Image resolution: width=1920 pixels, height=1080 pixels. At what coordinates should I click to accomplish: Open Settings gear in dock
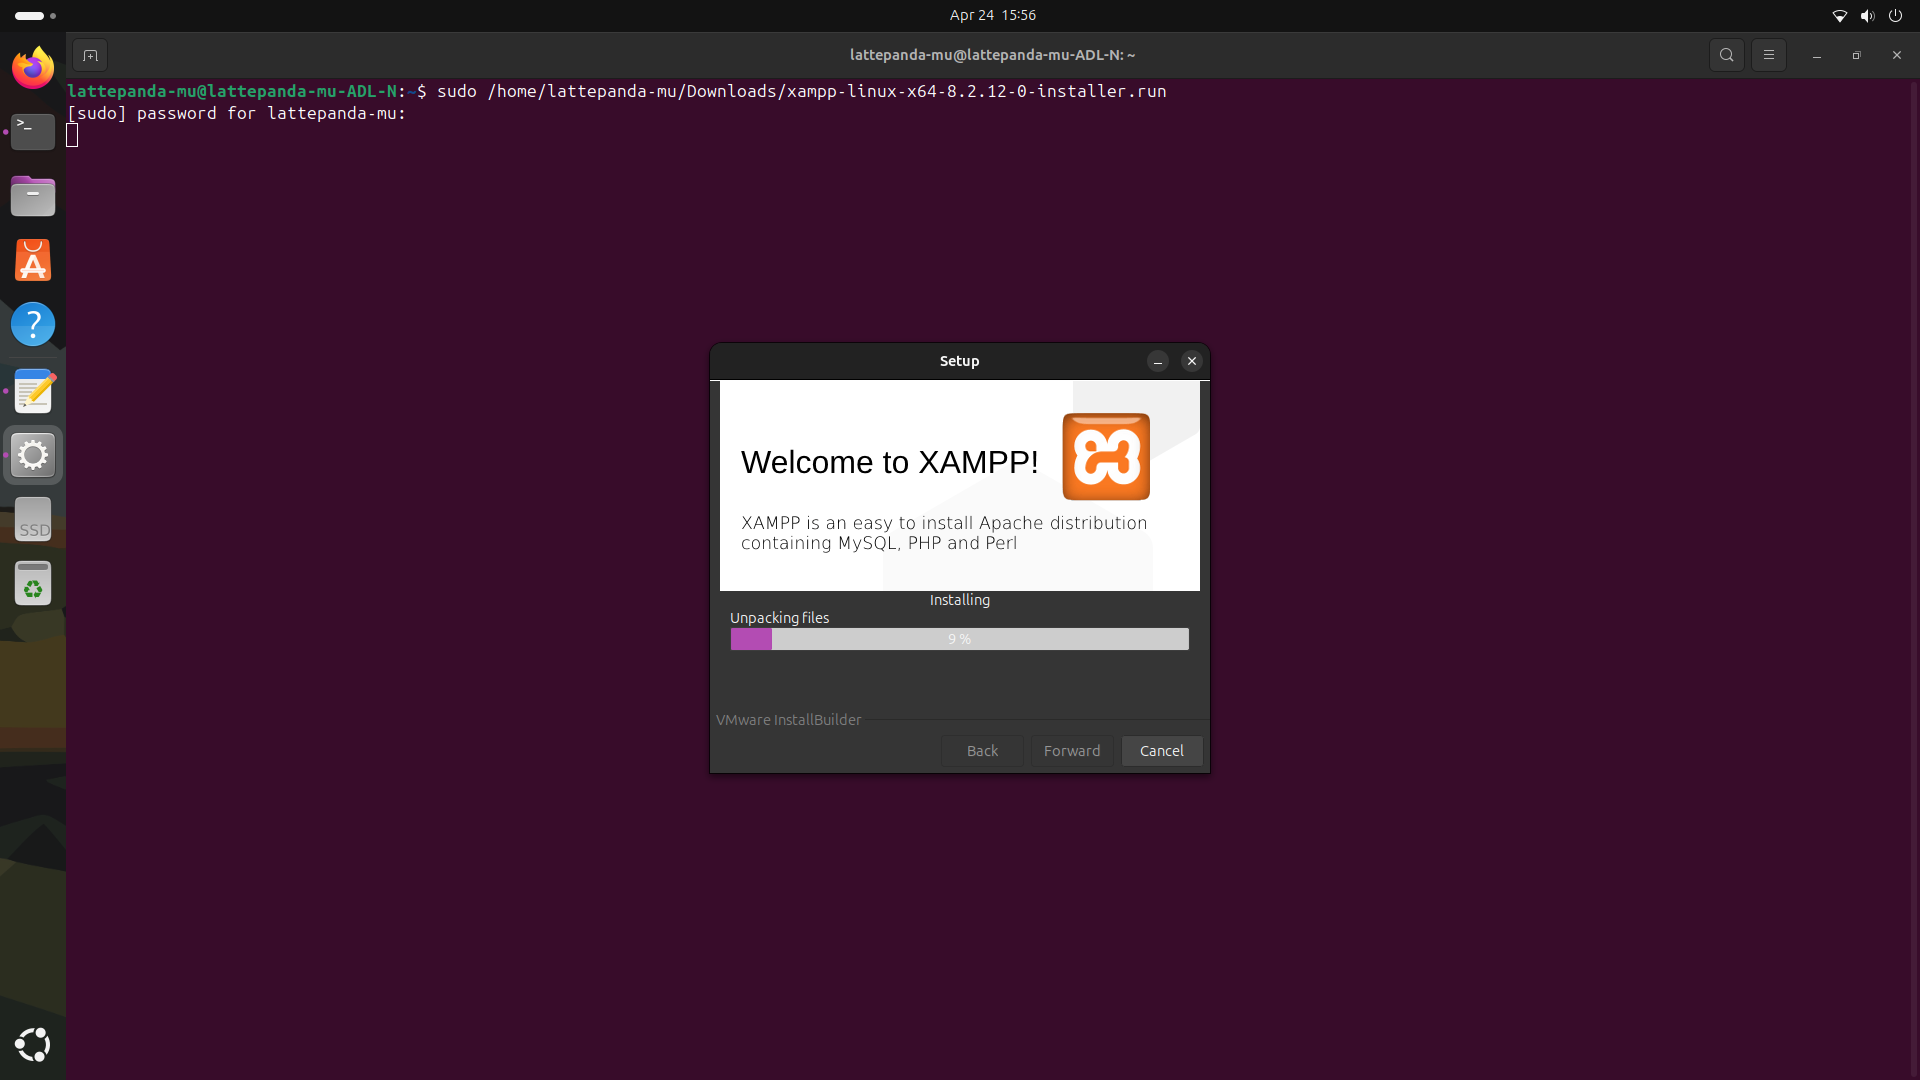[x=33, y=455]
